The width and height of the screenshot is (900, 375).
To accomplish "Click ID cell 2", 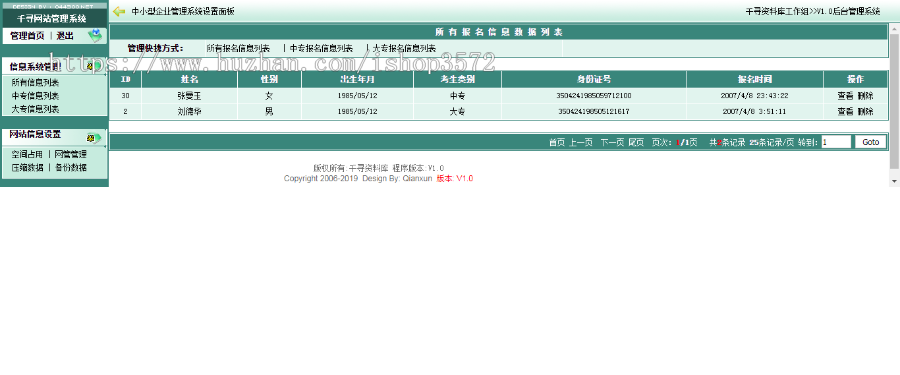I will tap(125, 112).
